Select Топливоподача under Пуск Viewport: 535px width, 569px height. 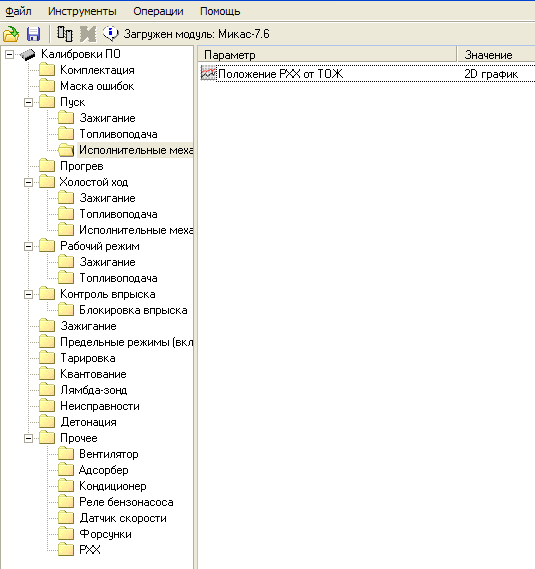click(x=118, y=134)
